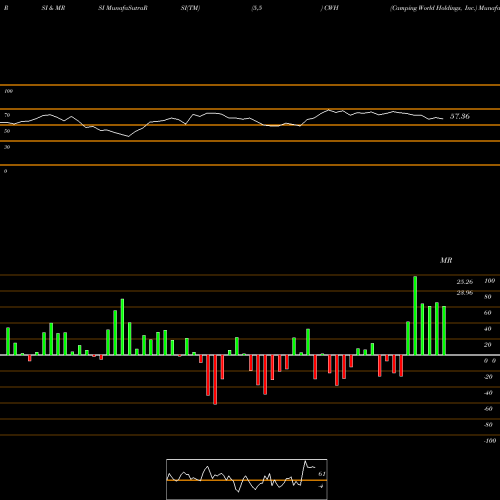Click the MR axis label -100
Image resolution: width=500 pixels, height=500 pixels.
(490, 441)
